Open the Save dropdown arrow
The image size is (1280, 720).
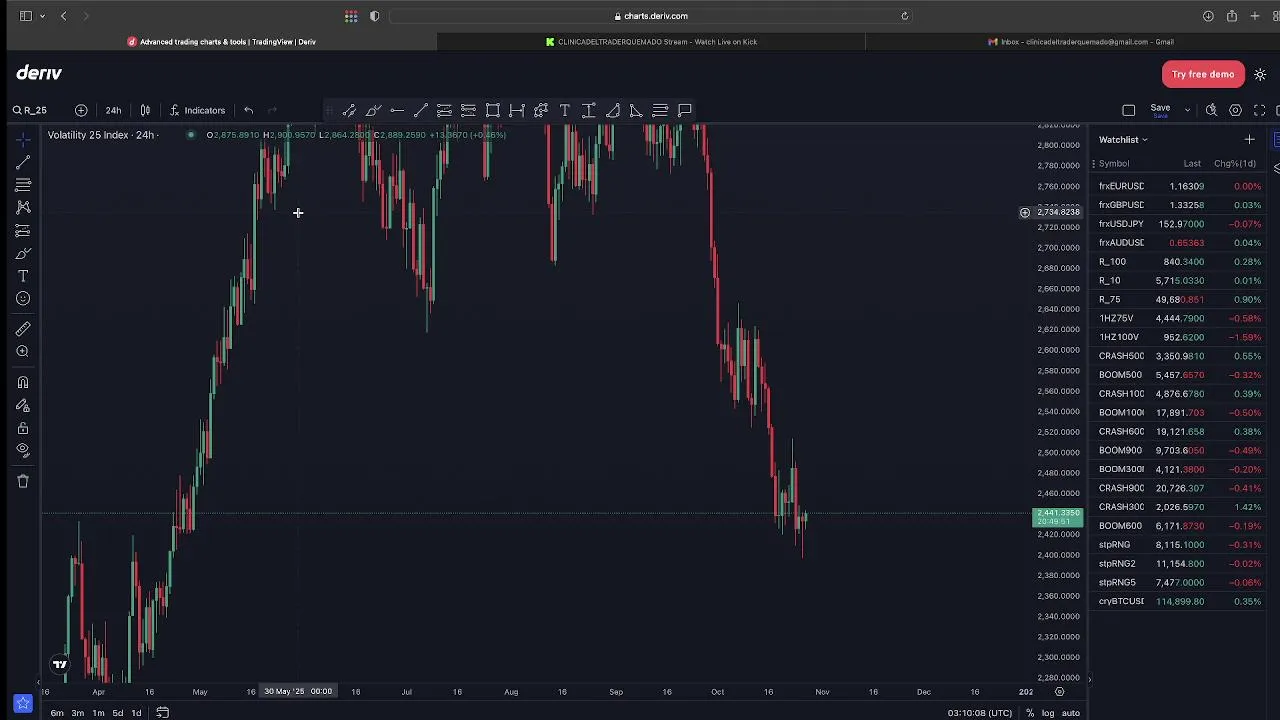(1187, 110)
